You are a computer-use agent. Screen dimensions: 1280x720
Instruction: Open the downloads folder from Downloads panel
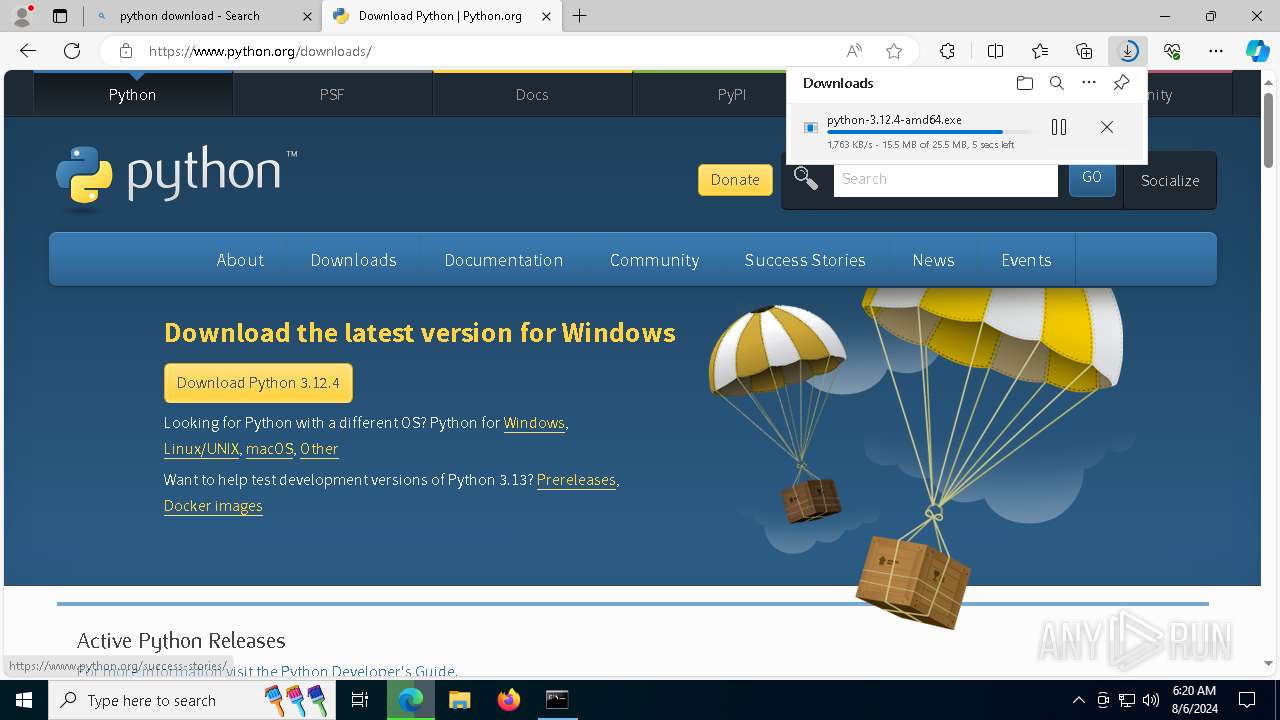click(x=1024, y=83)
